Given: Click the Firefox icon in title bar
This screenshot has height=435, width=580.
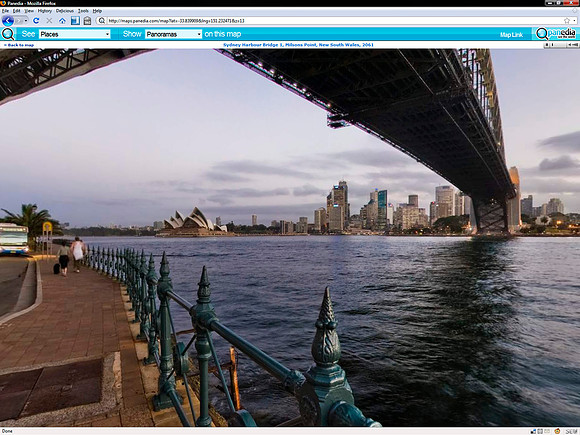Looking at the screenshot, I should [x=3, y=3].
